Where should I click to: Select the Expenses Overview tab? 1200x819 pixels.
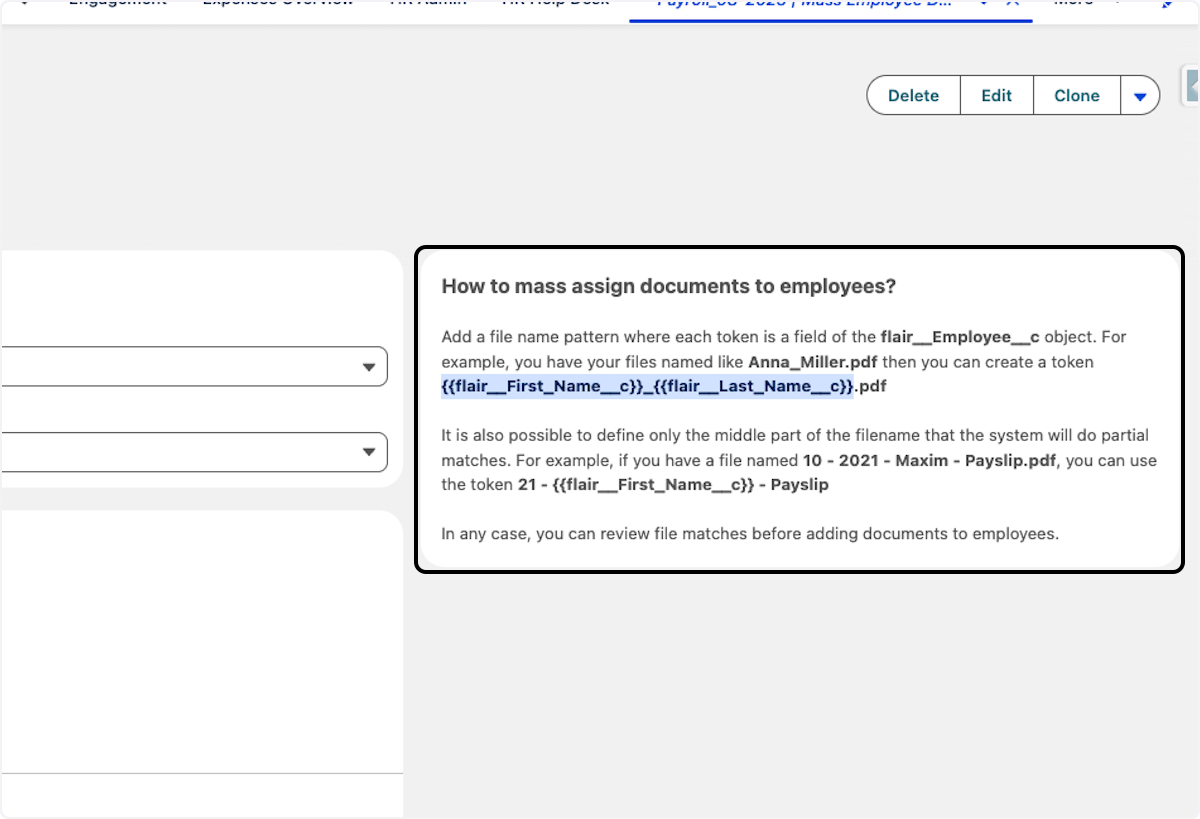[x=277, y=3]
